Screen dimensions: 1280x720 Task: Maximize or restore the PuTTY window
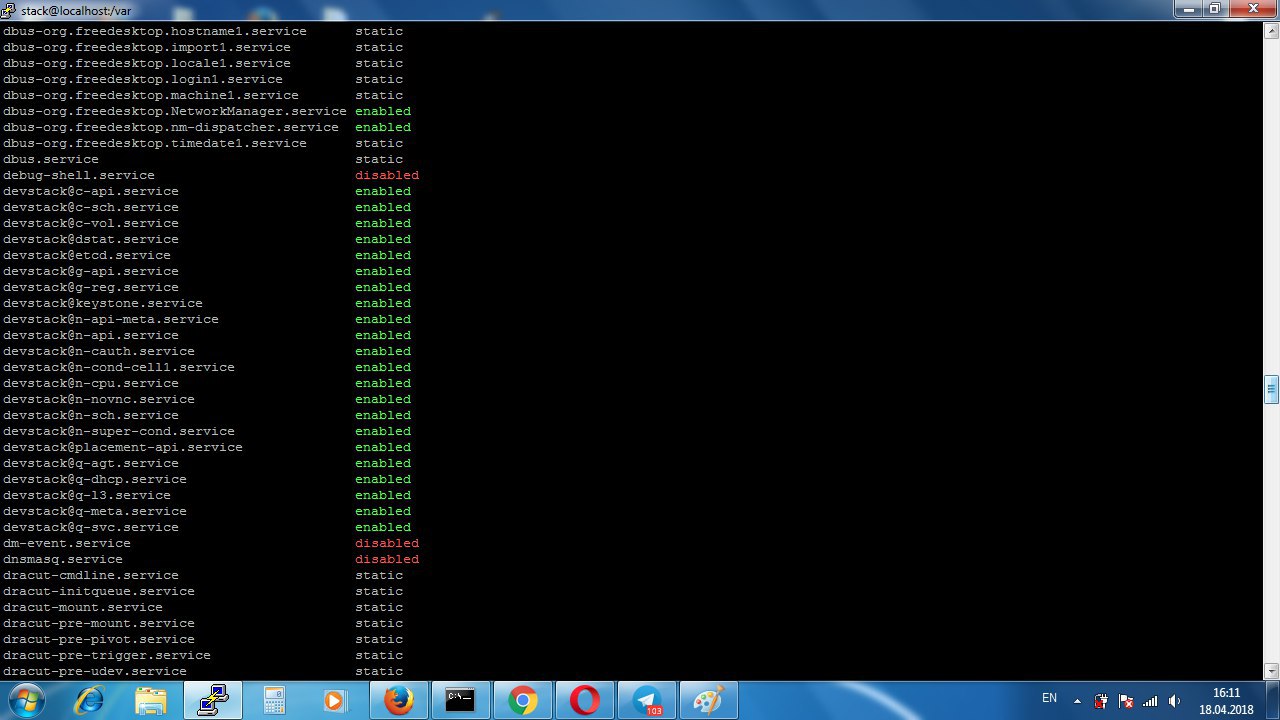point(1214,8)
